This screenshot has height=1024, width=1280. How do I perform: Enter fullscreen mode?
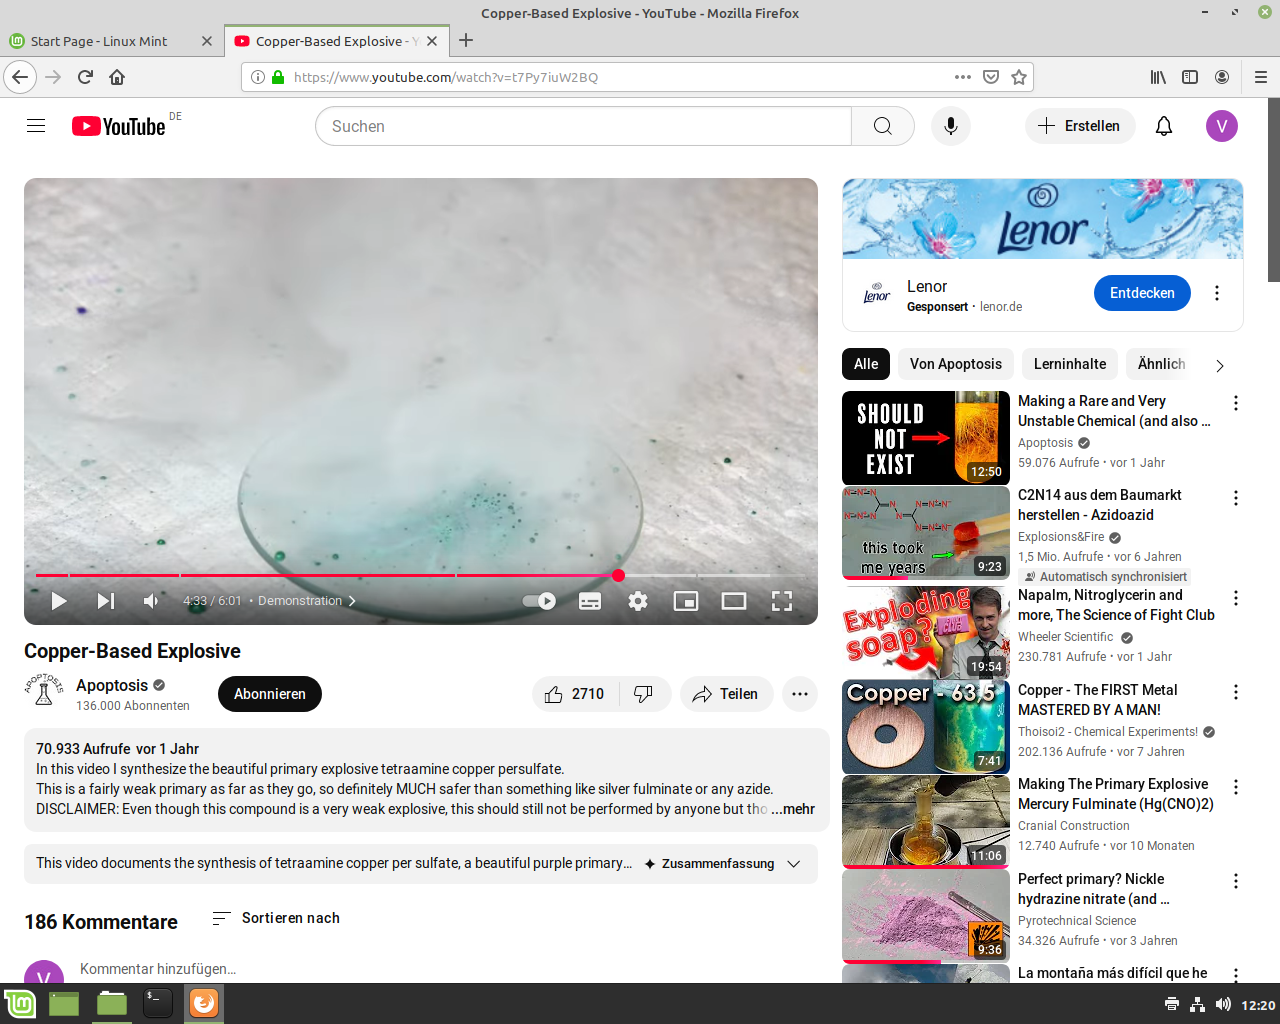click(782, 601)
